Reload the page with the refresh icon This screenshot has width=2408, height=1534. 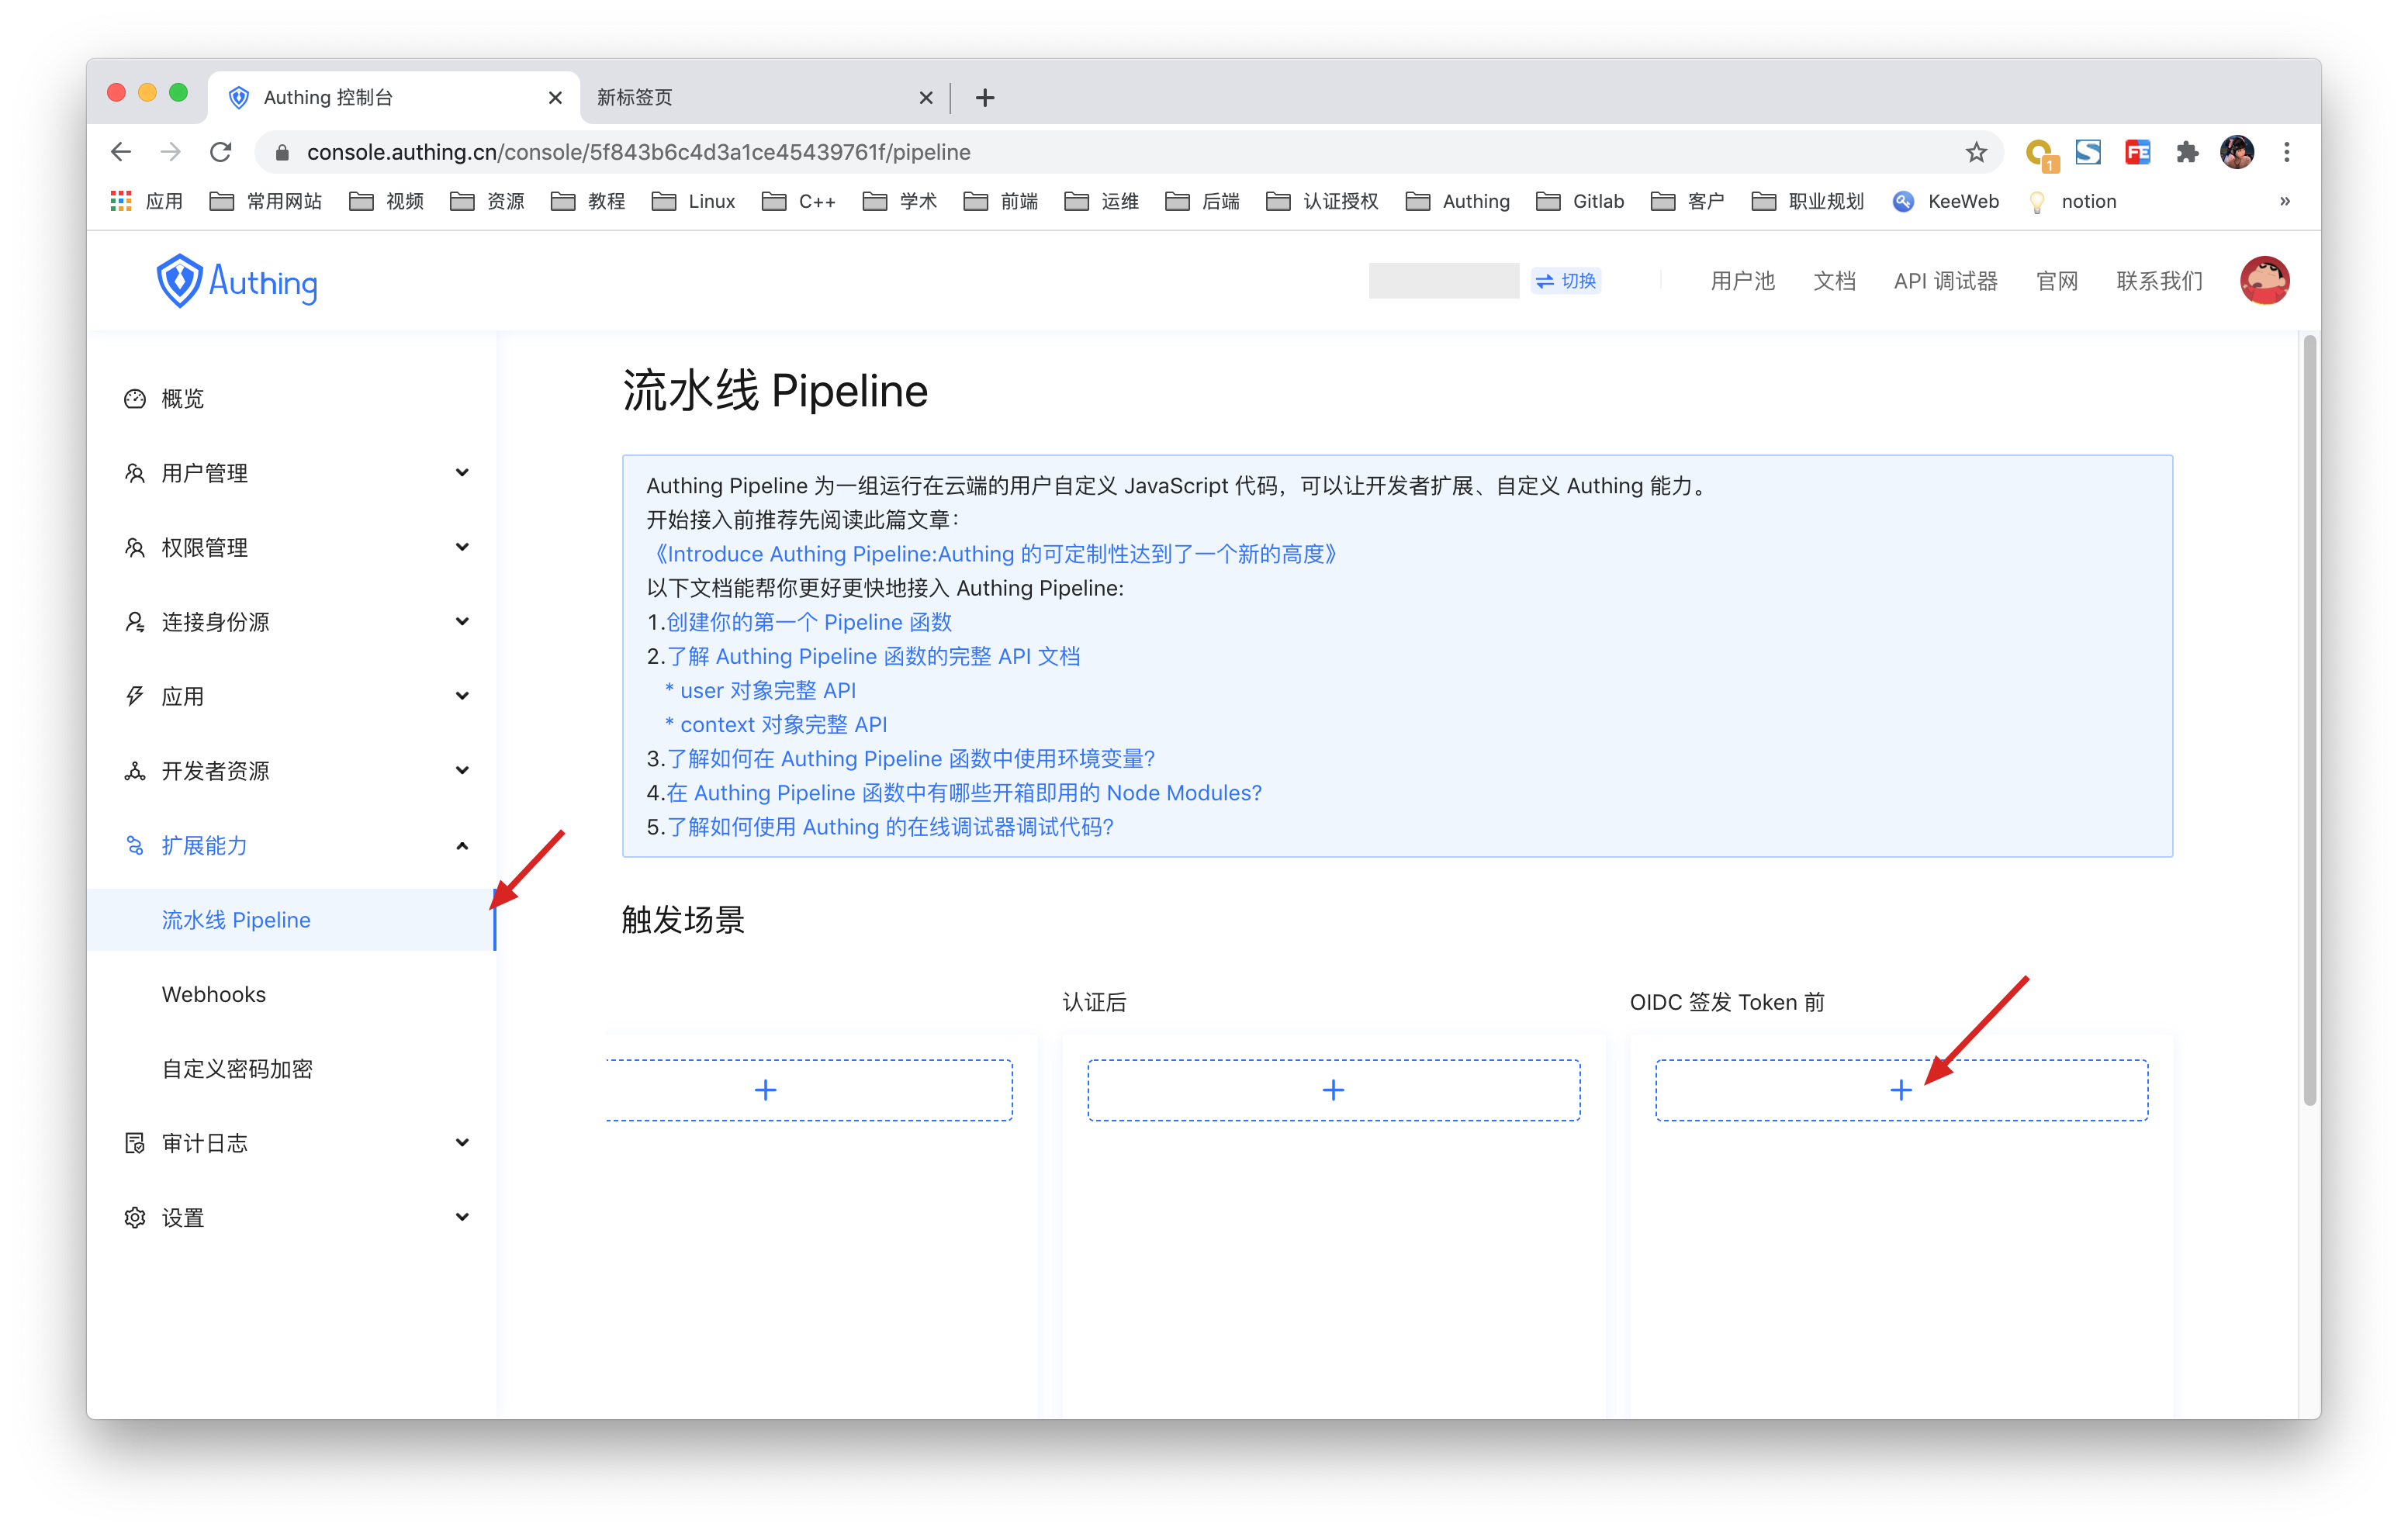tap(221, 152)
